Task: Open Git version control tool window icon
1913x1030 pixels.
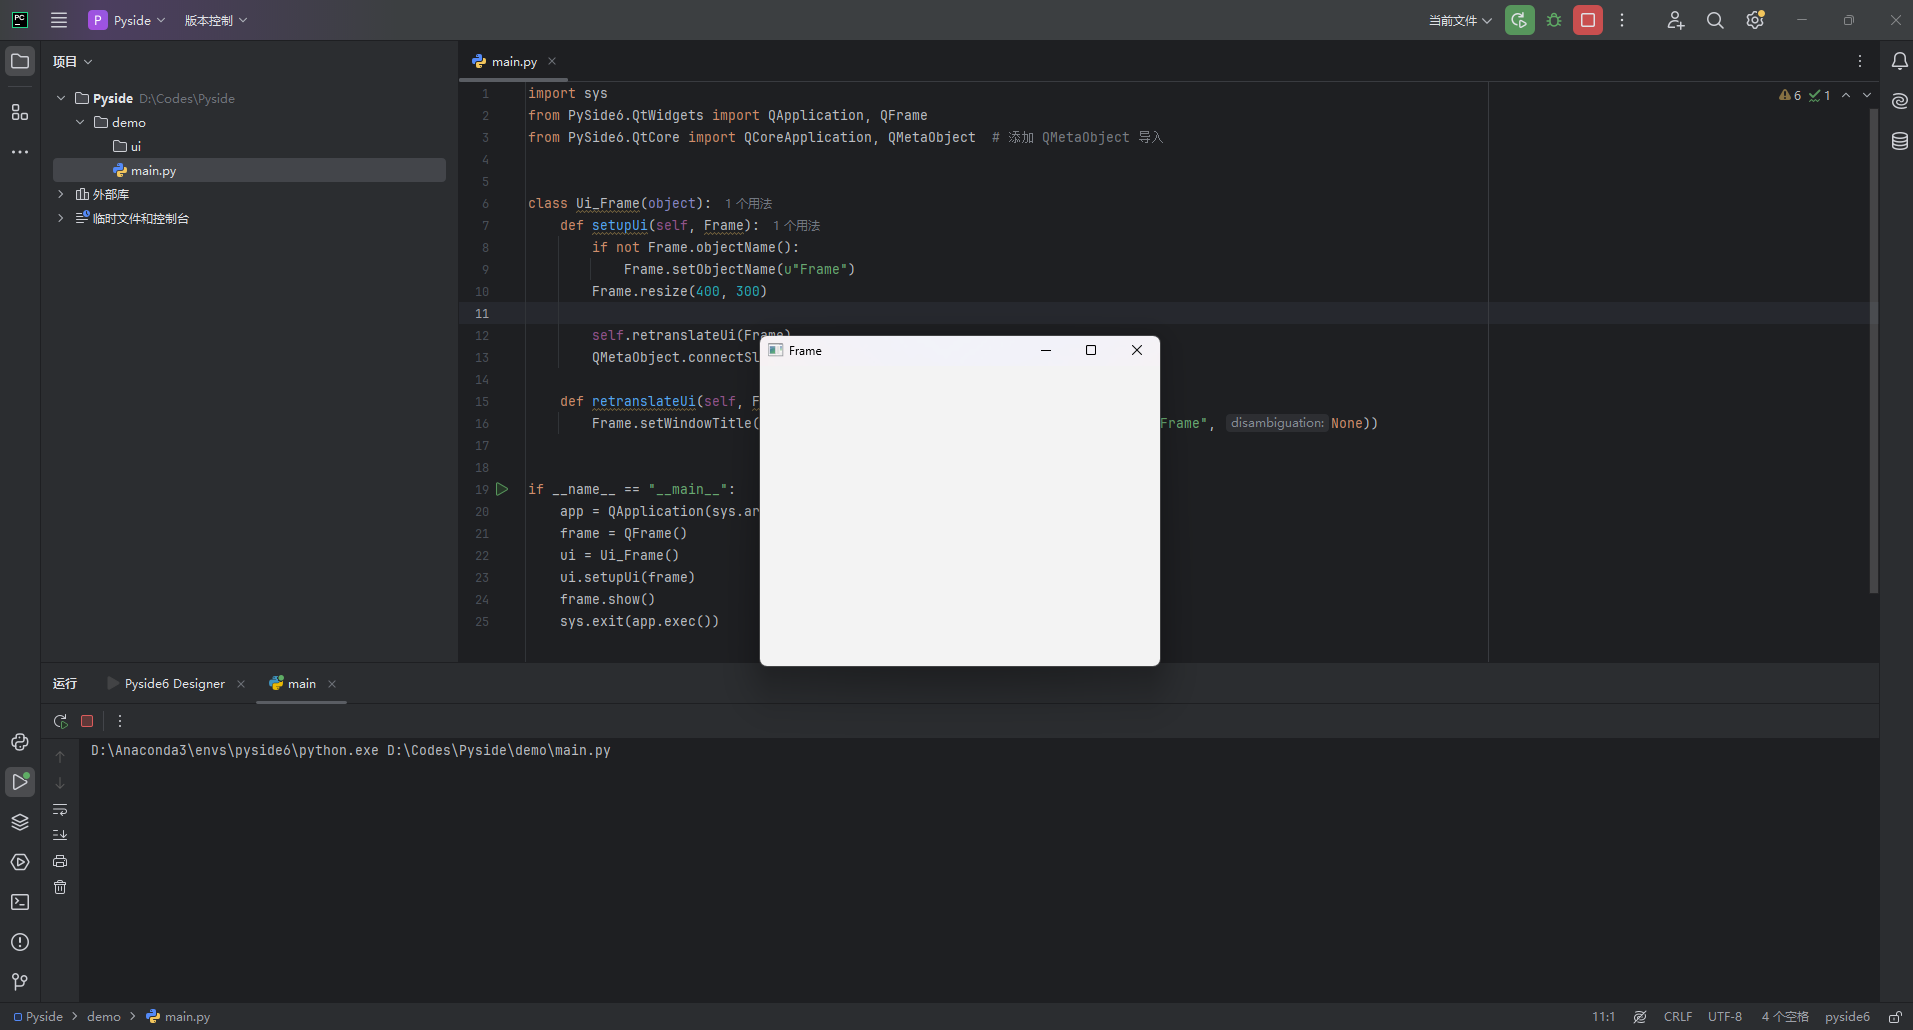Action: click(x=20, y=982)
